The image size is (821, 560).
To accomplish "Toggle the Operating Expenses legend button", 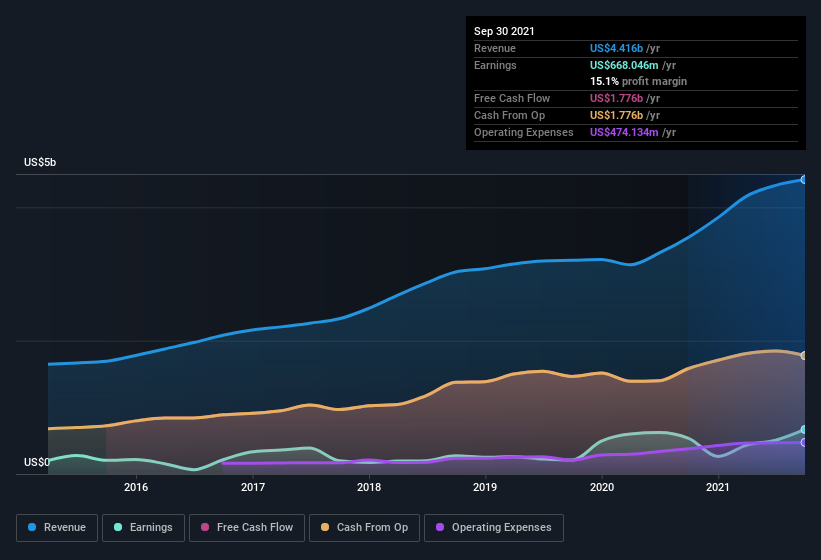I will pos(494,528).
